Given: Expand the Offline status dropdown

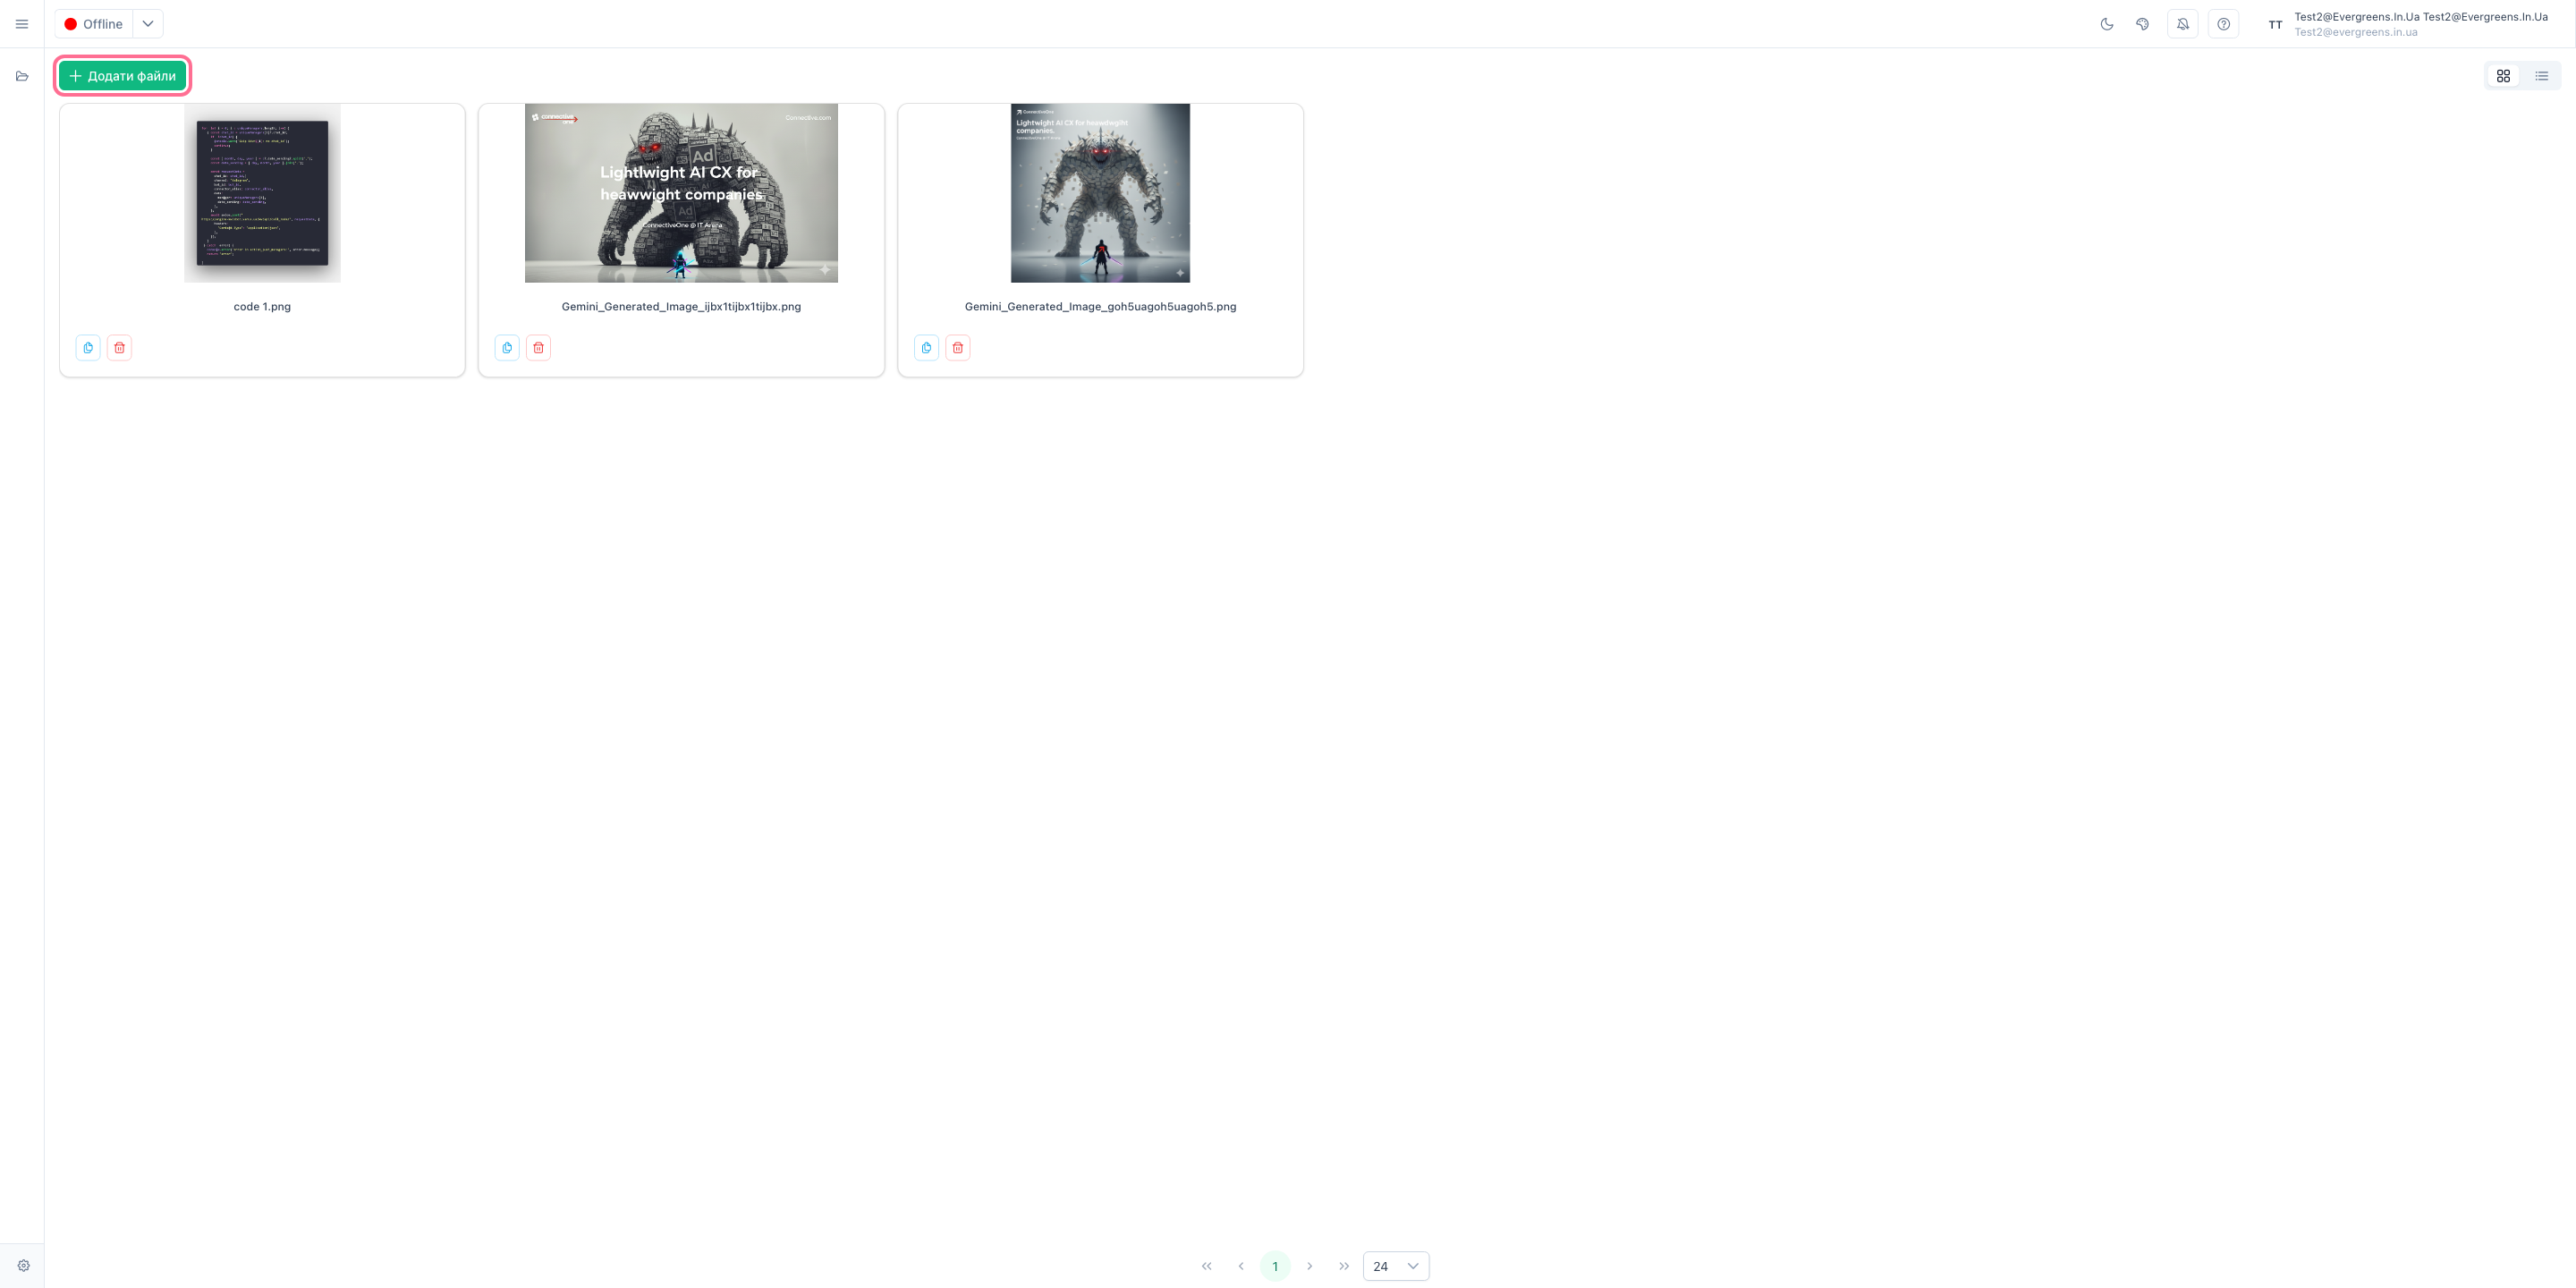Looking at the screenshot, I should (148, 23).
